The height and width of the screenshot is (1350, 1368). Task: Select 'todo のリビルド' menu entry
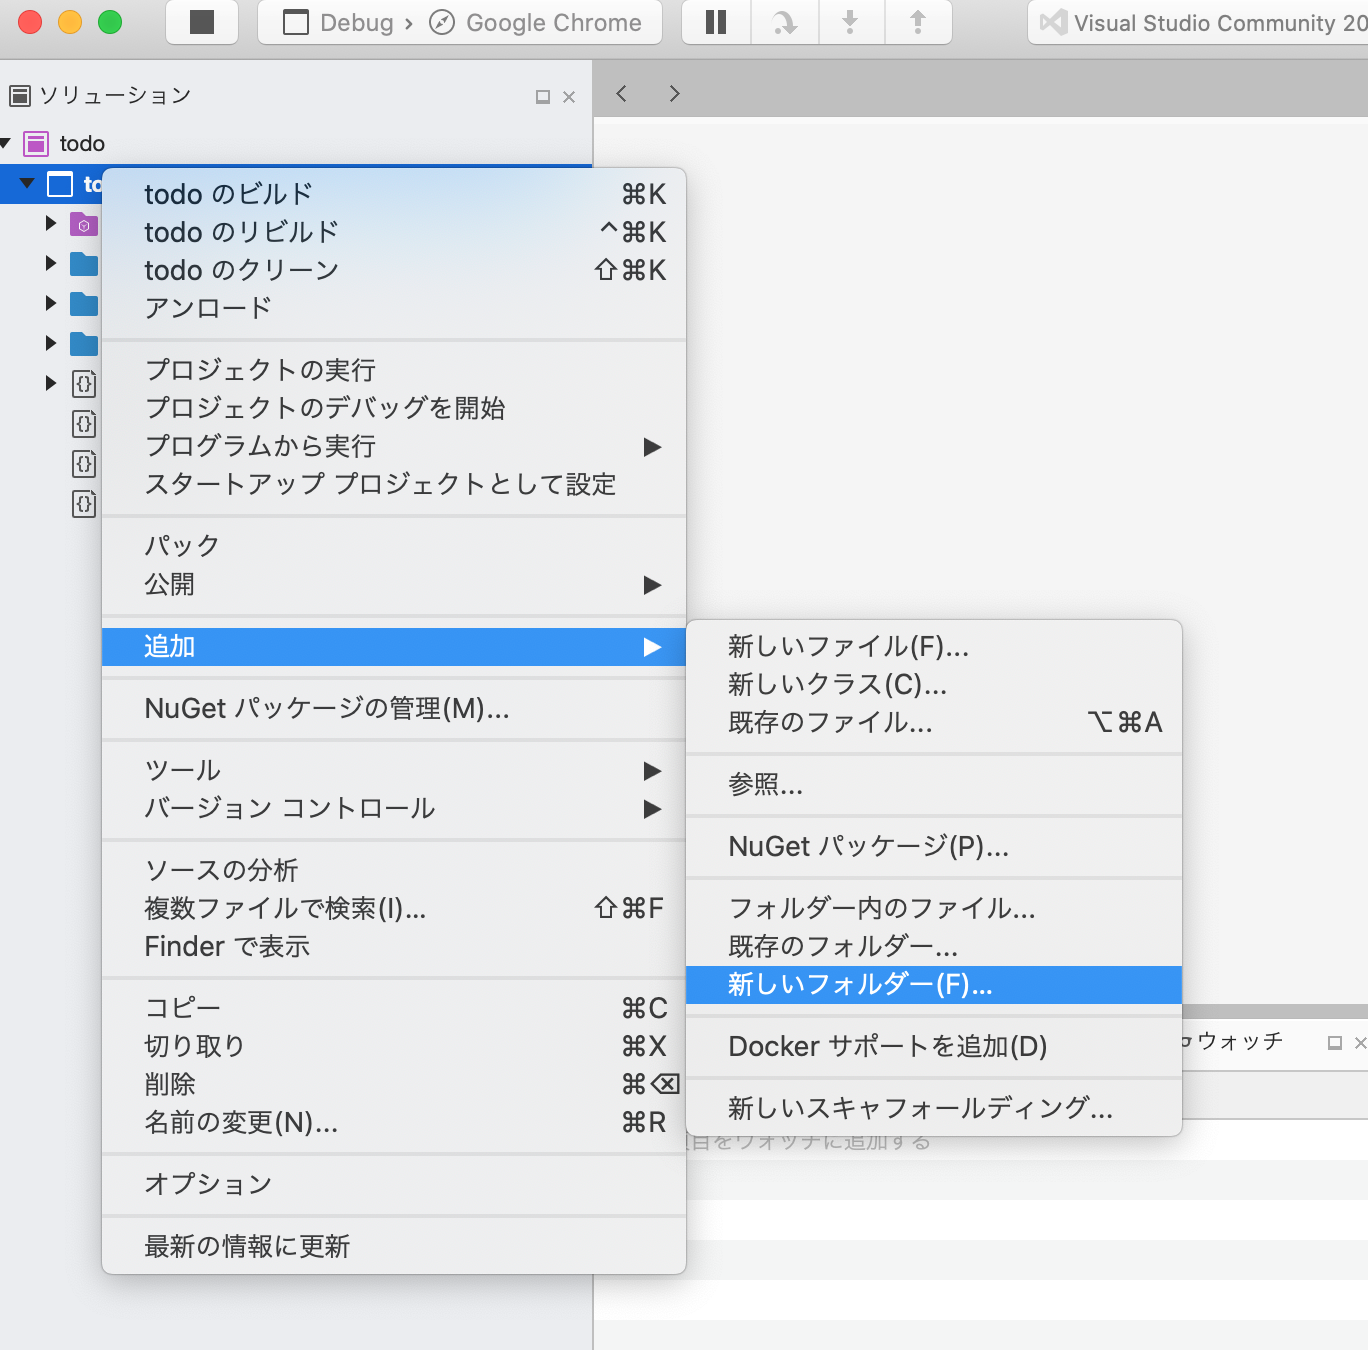394,232
